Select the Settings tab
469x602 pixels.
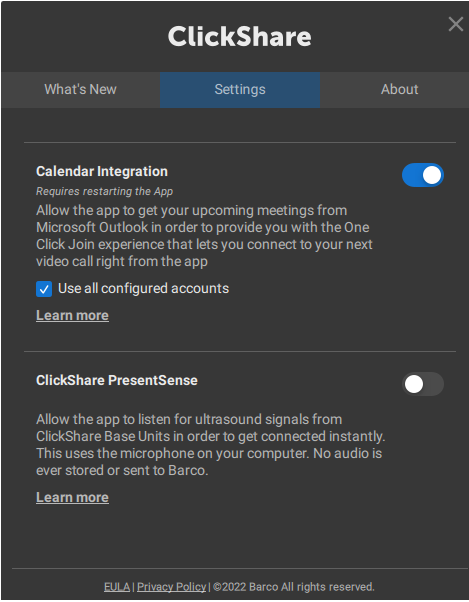(240, 89)
